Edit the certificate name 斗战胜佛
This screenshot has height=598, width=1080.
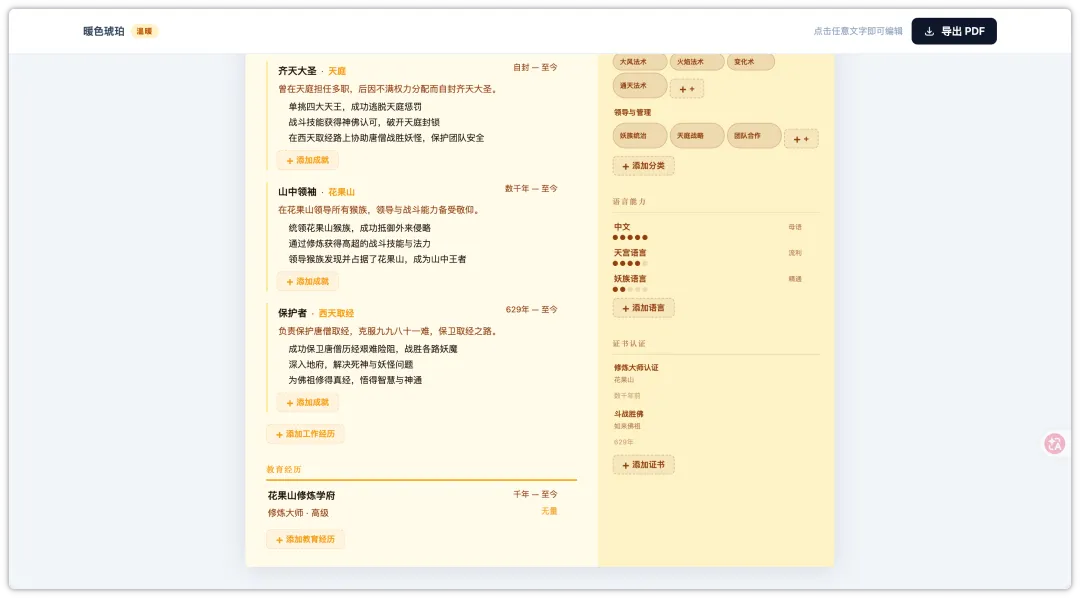click(x=629, y=414)
